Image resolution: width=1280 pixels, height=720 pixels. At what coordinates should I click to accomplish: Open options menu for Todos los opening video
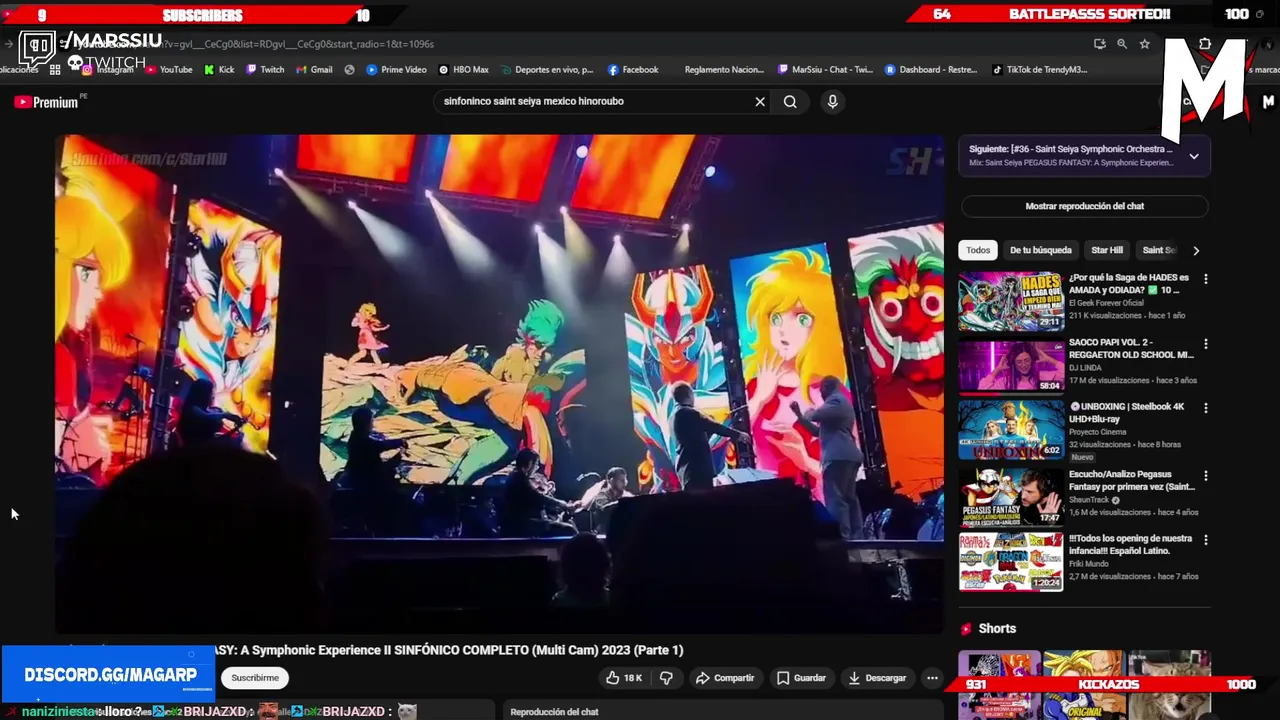coord(1205,539)
